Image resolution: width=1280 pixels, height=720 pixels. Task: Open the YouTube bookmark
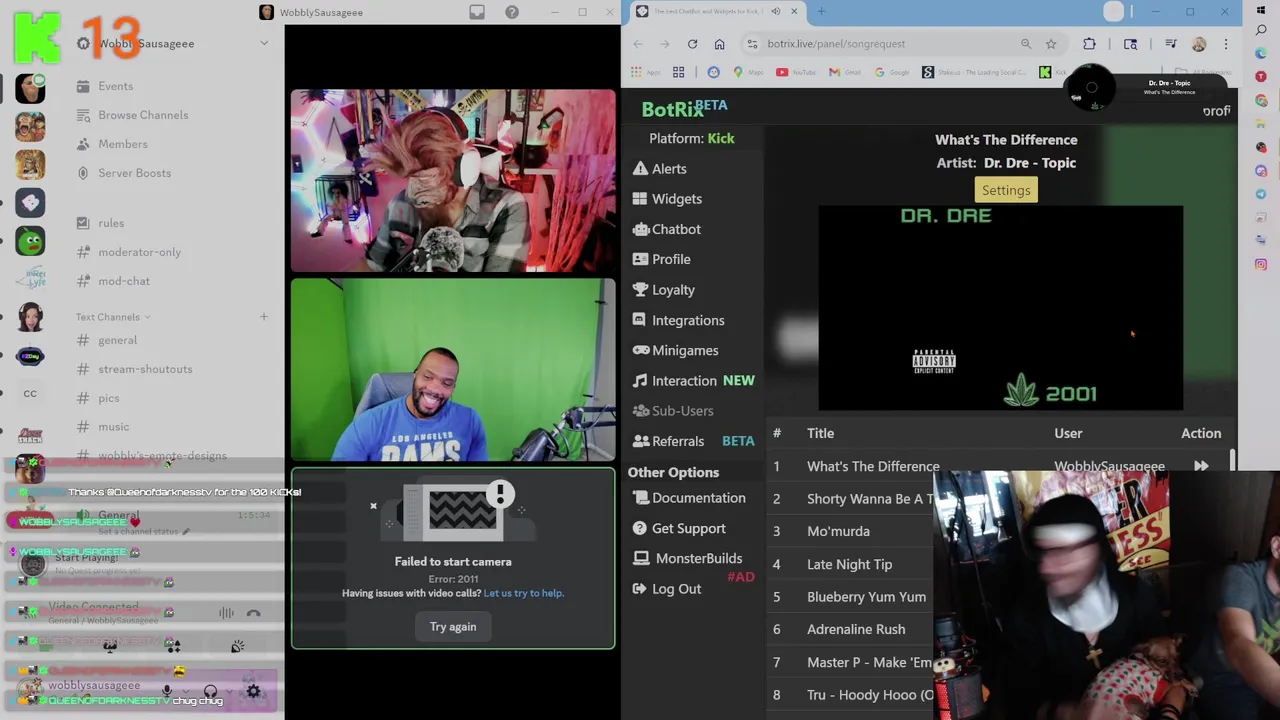(795, 72)
